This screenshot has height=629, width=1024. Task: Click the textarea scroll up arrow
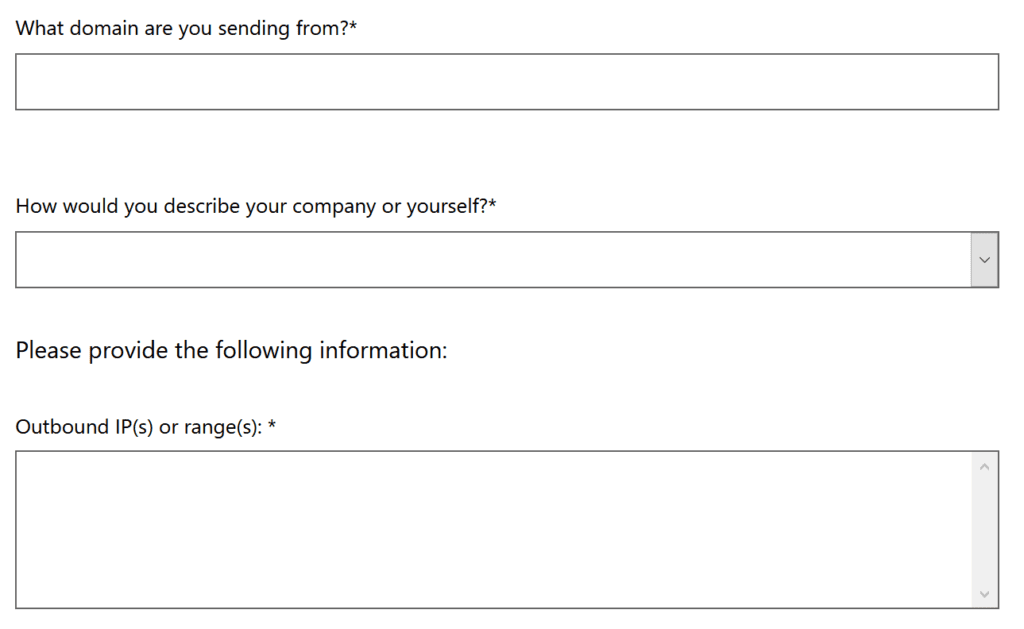[x=984, y=466]
